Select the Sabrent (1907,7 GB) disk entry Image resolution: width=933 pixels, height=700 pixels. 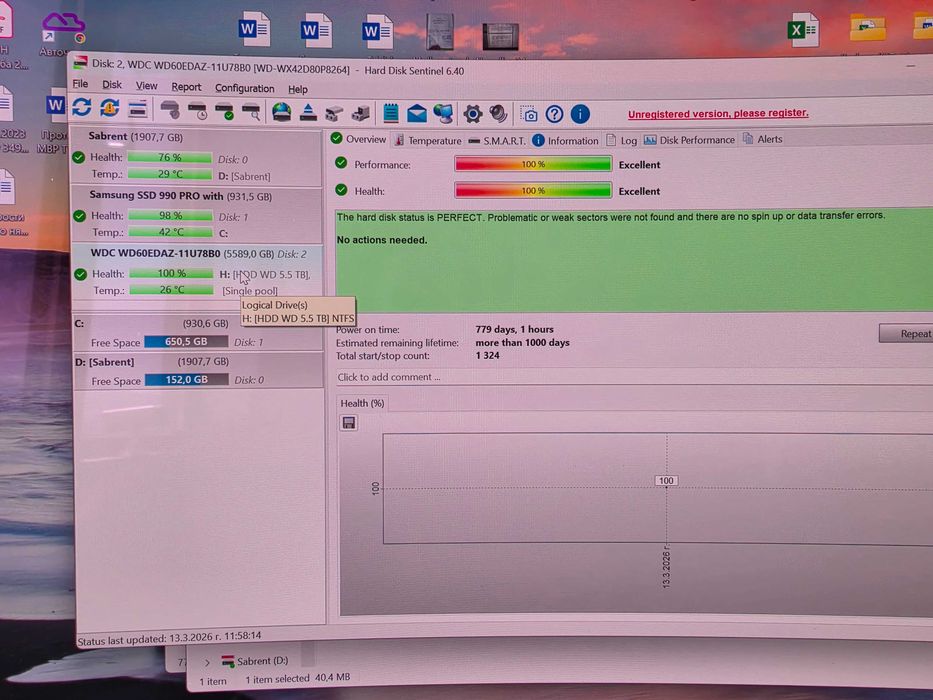[196, 156]
